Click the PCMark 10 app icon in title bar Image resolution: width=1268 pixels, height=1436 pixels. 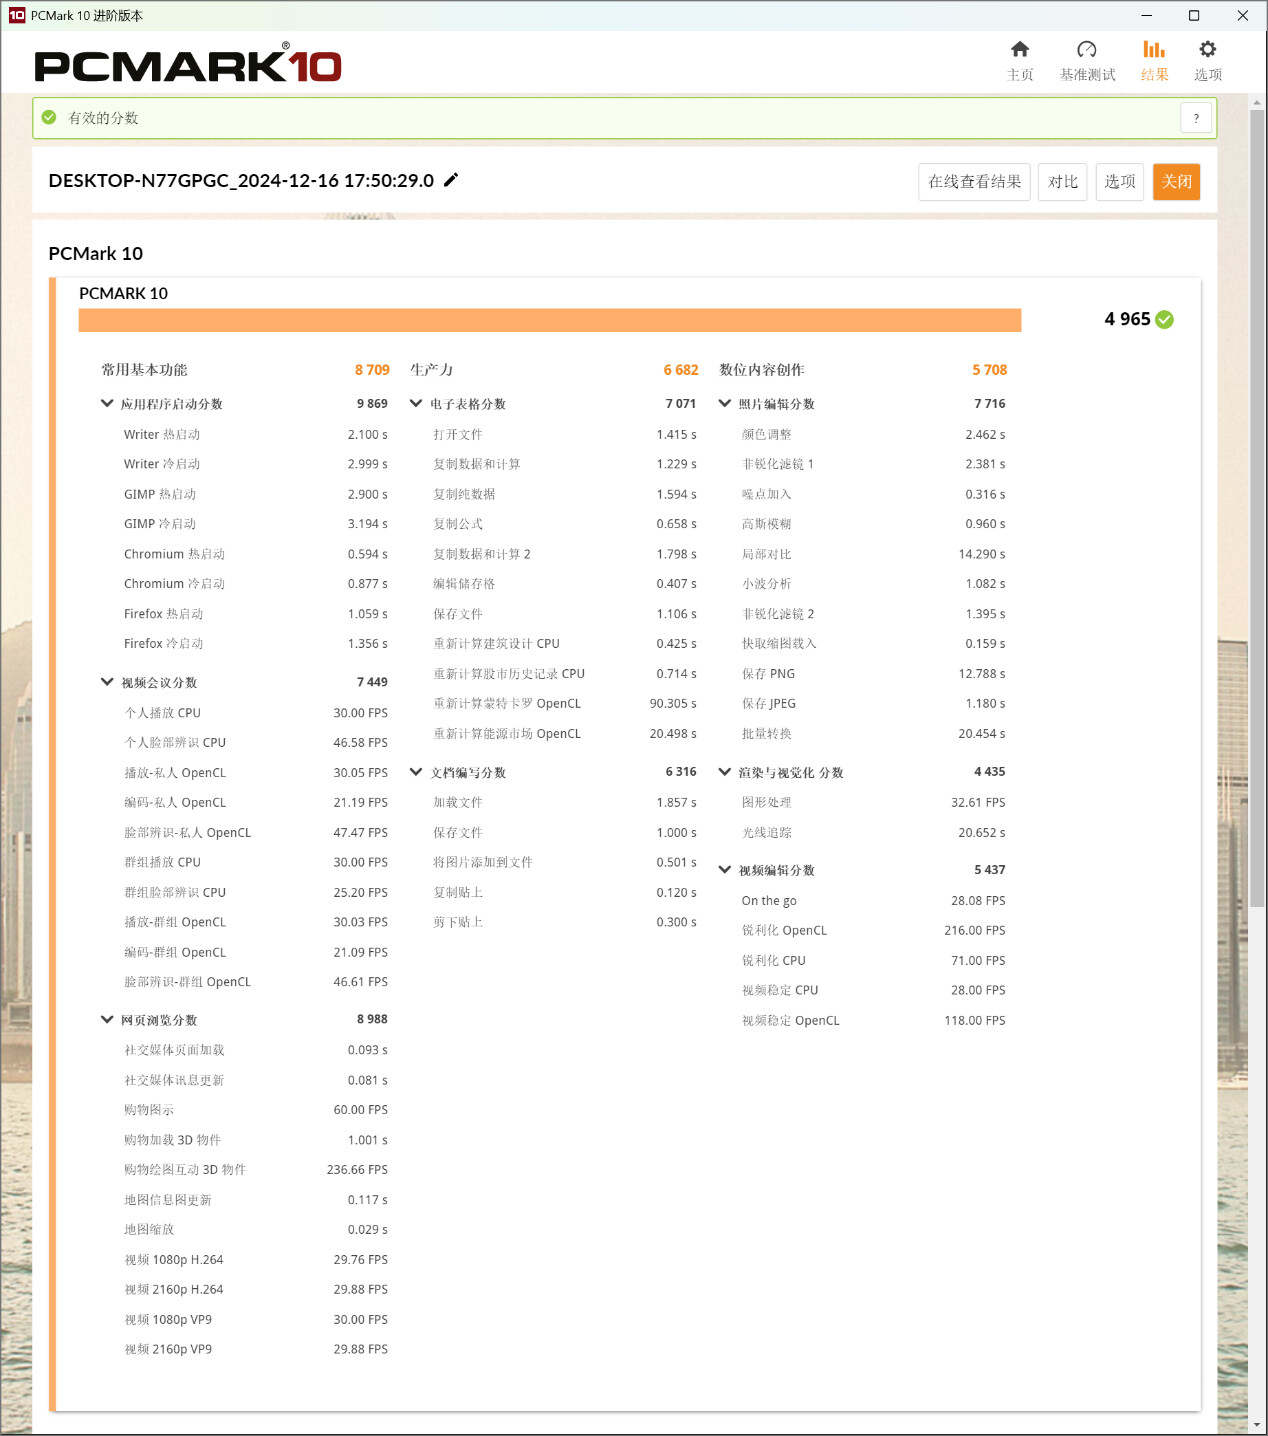[x=16, y=15]
